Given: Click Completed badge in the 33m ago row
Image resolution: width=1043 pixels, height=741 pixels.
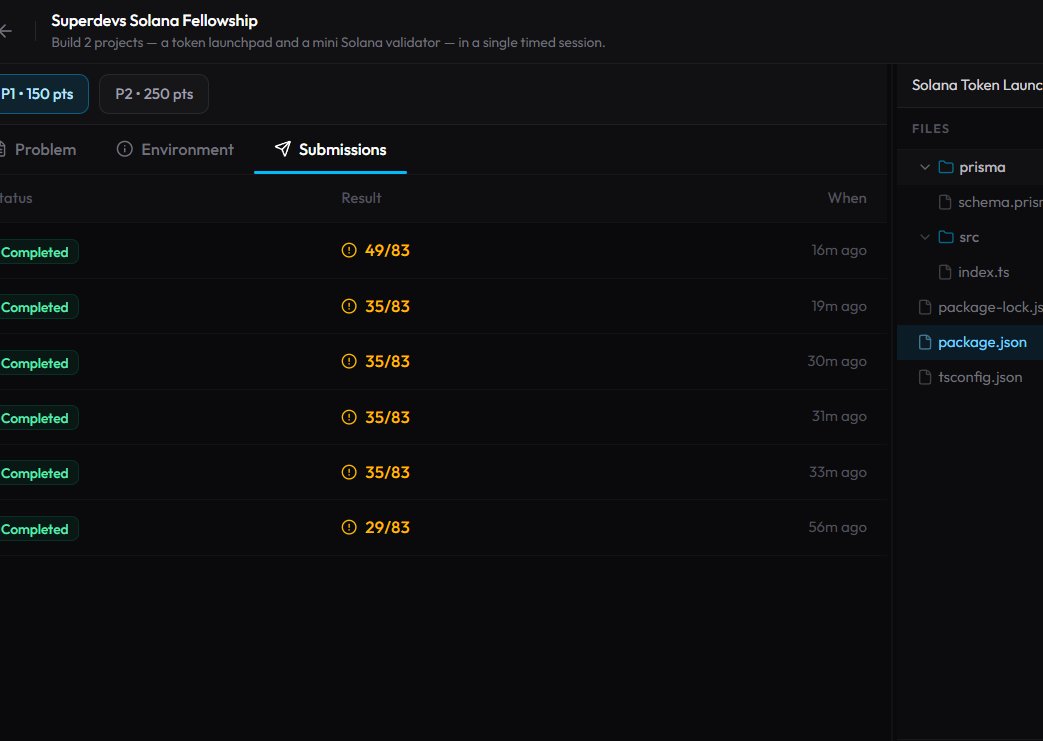Looking at the screenshot, I should (x=39, y=474).
